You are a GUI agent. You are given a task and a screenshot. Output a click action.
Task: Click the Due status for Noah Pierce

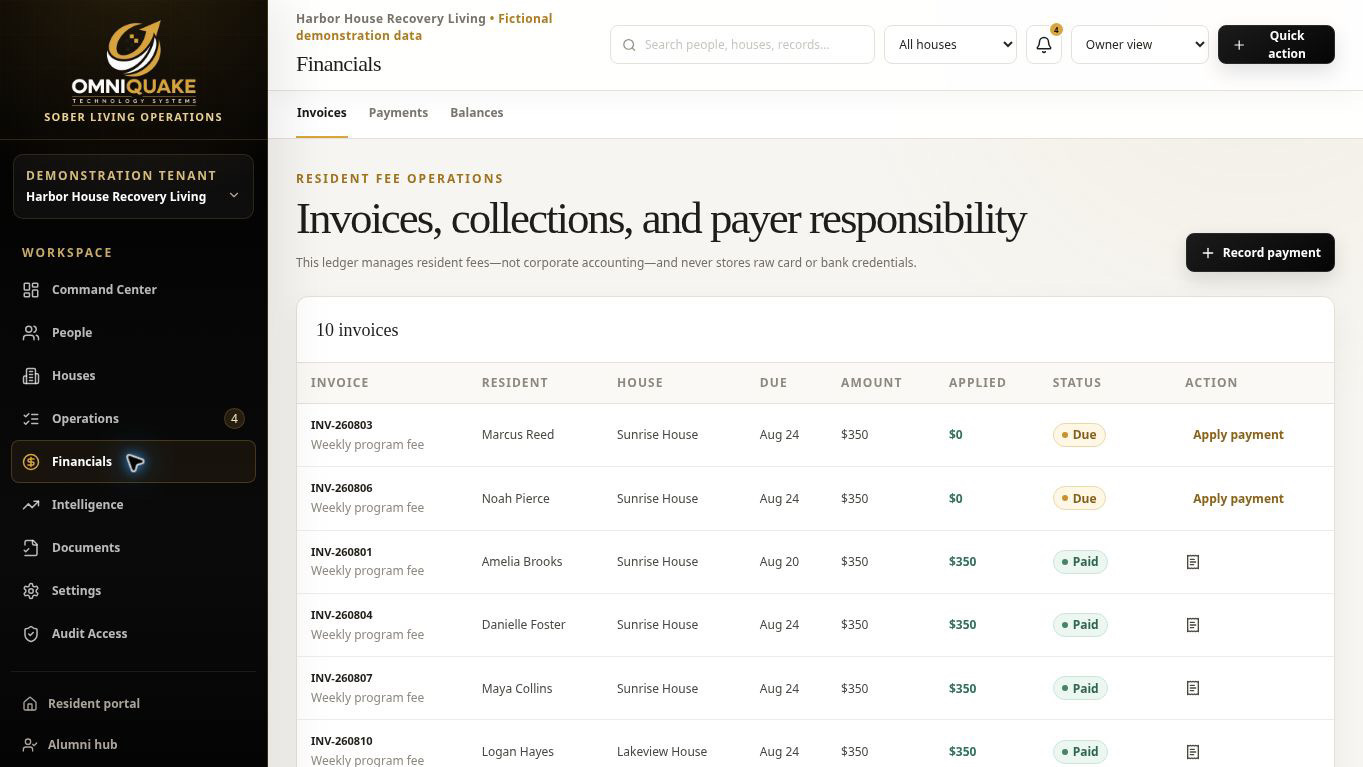tap(1079, 499)
